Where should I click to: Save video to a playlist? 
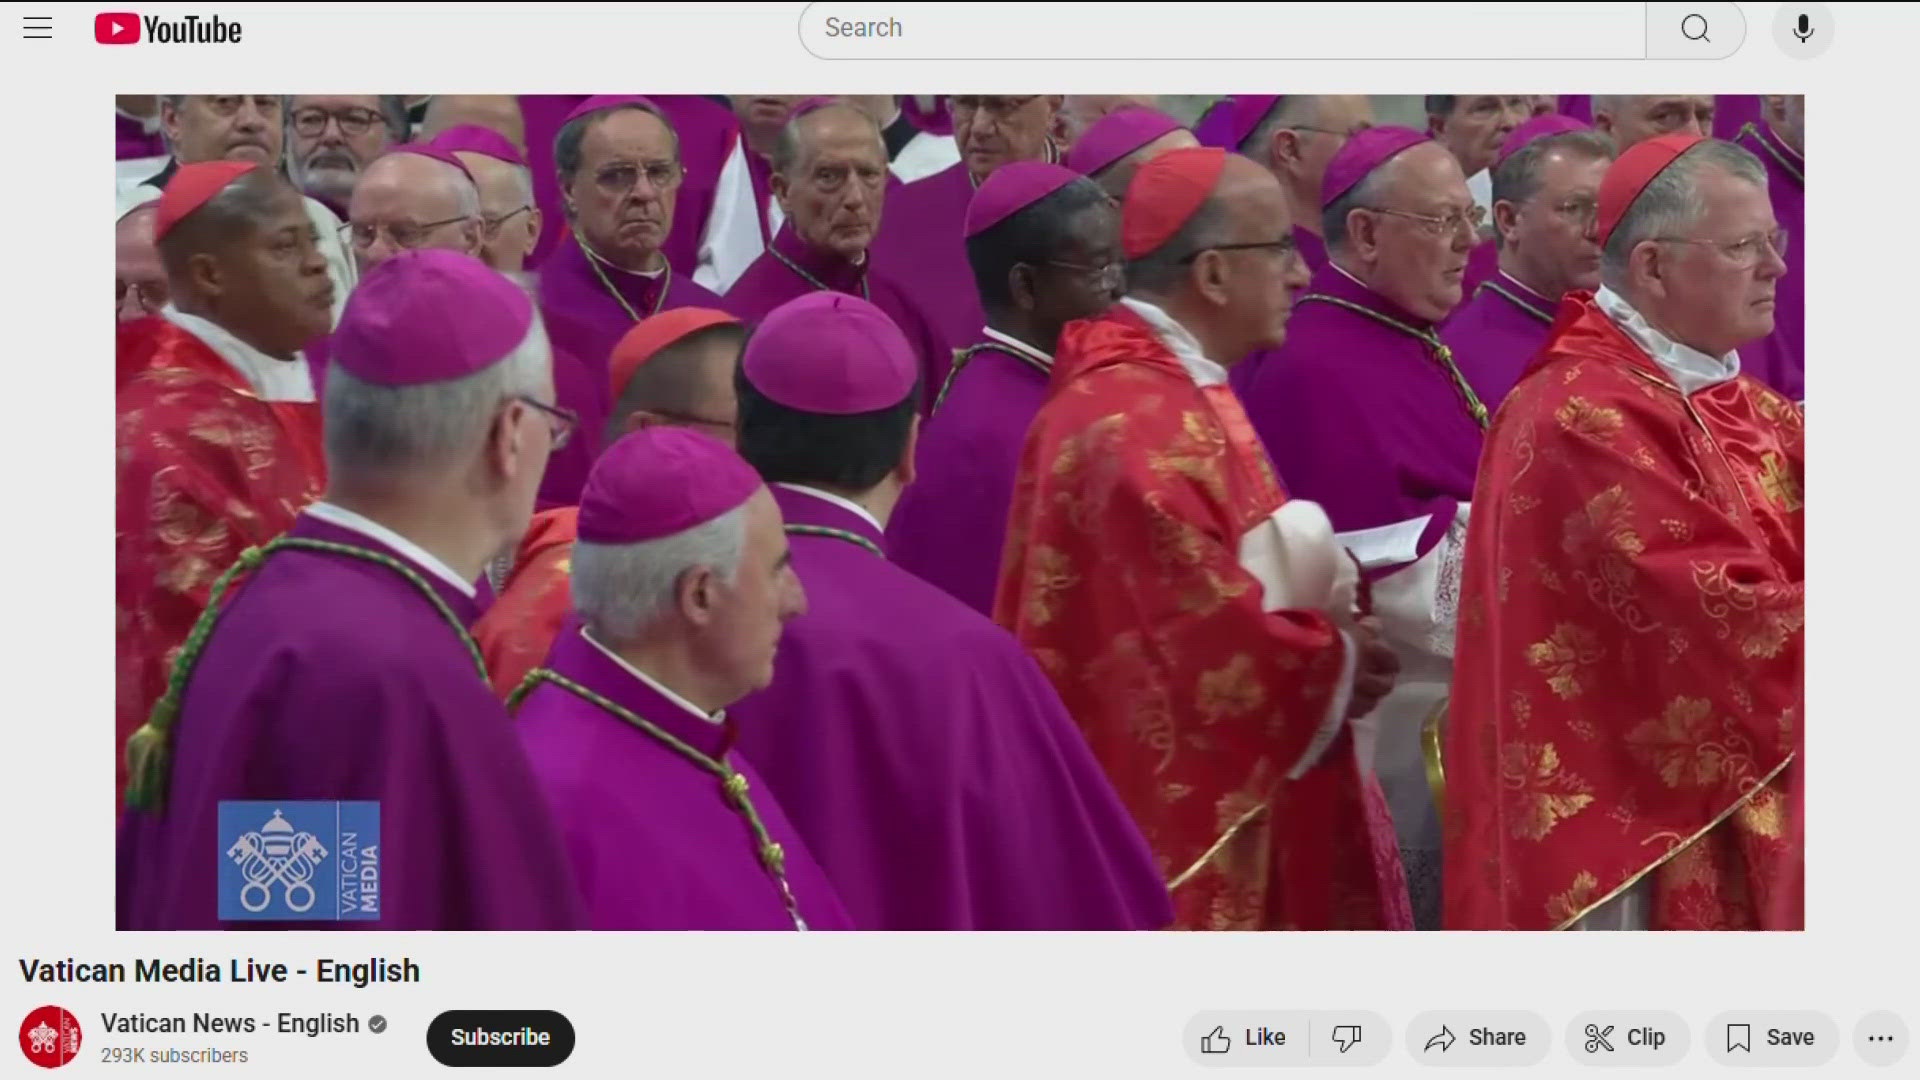click(x=1770, y=1038)
